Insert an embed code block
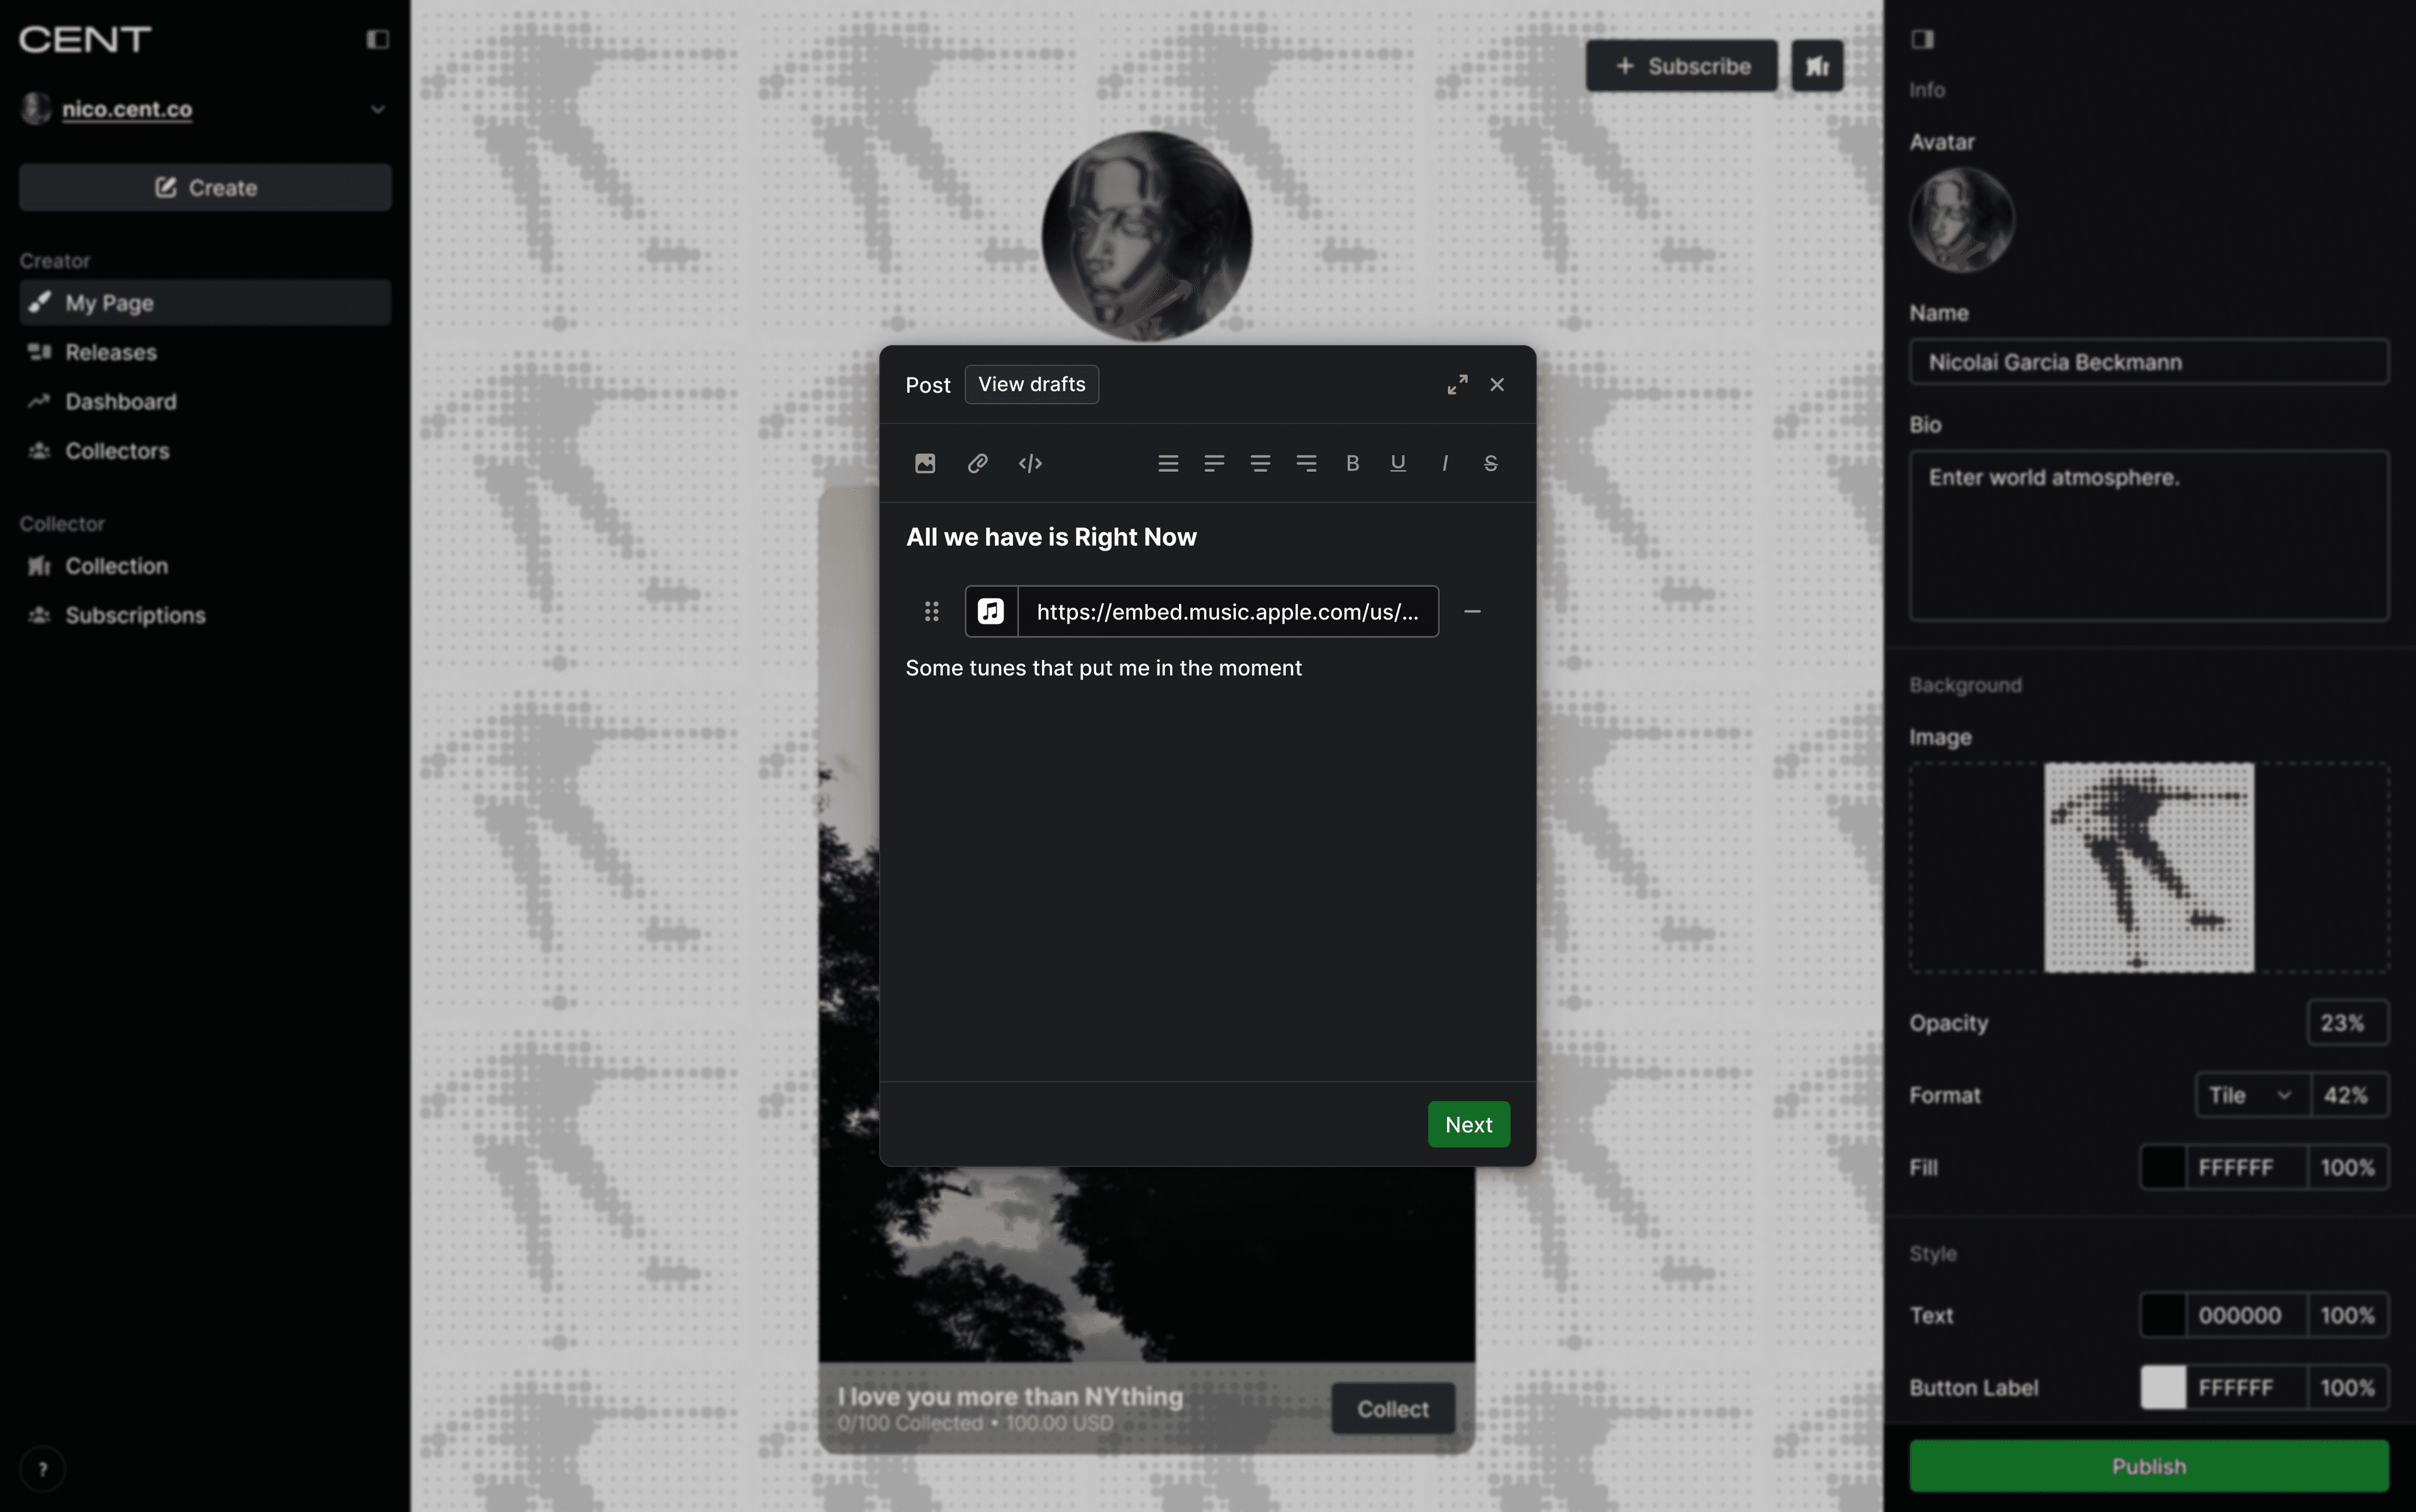 pyautogui.click(x=1030, y=463)
